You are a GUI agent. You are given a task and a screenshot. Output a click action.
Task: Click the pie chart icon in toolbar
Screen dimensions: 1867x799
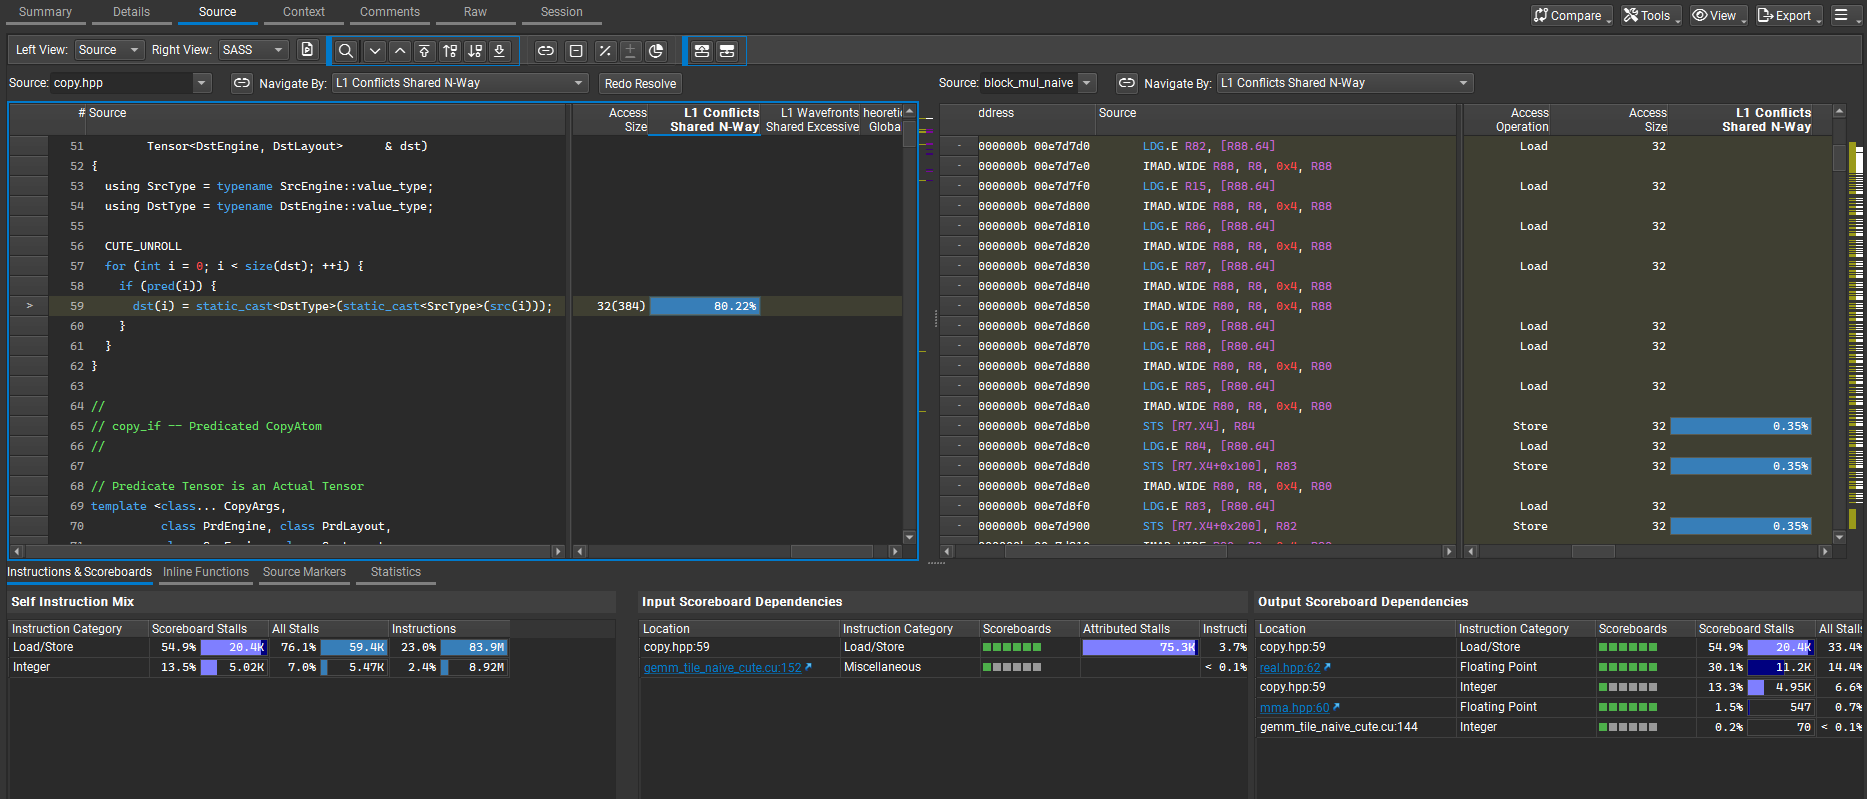click(656, 51)
